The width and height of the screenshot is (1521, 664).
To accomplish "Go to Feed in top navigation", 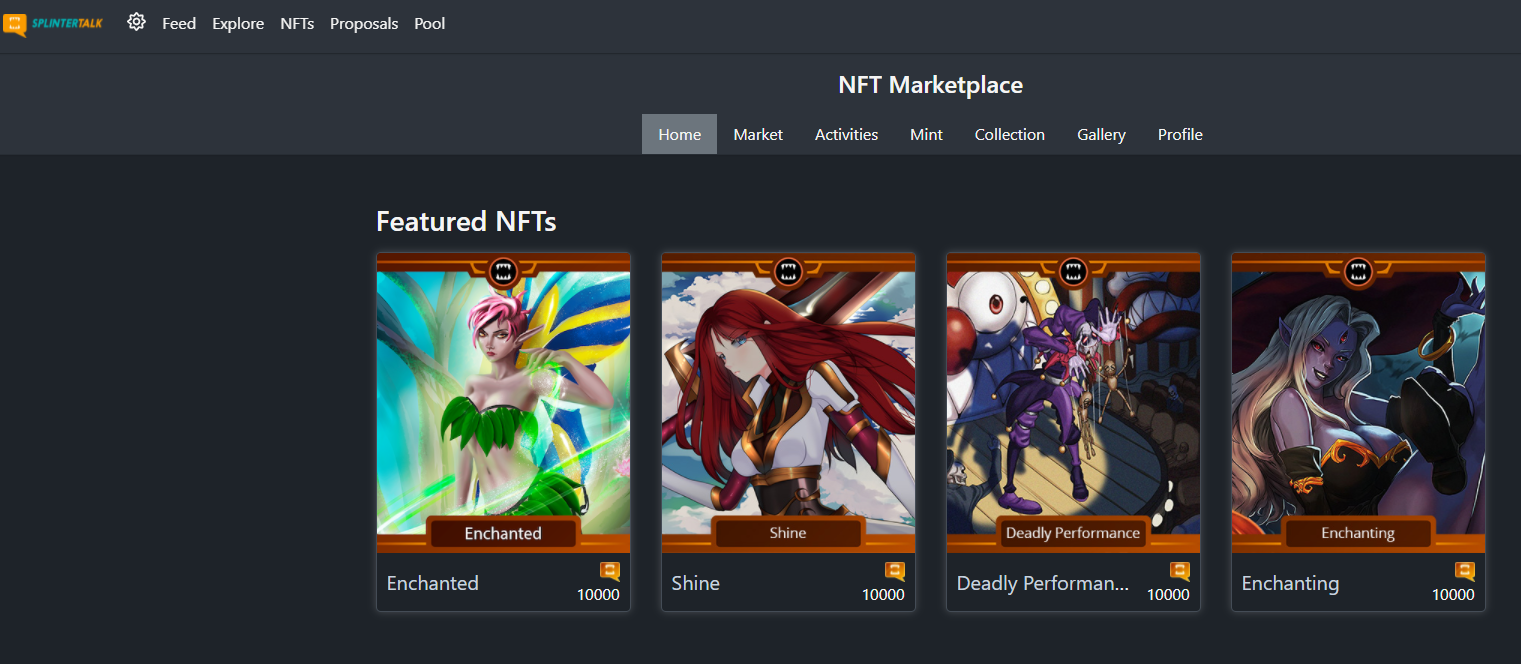I will [179, 23].
